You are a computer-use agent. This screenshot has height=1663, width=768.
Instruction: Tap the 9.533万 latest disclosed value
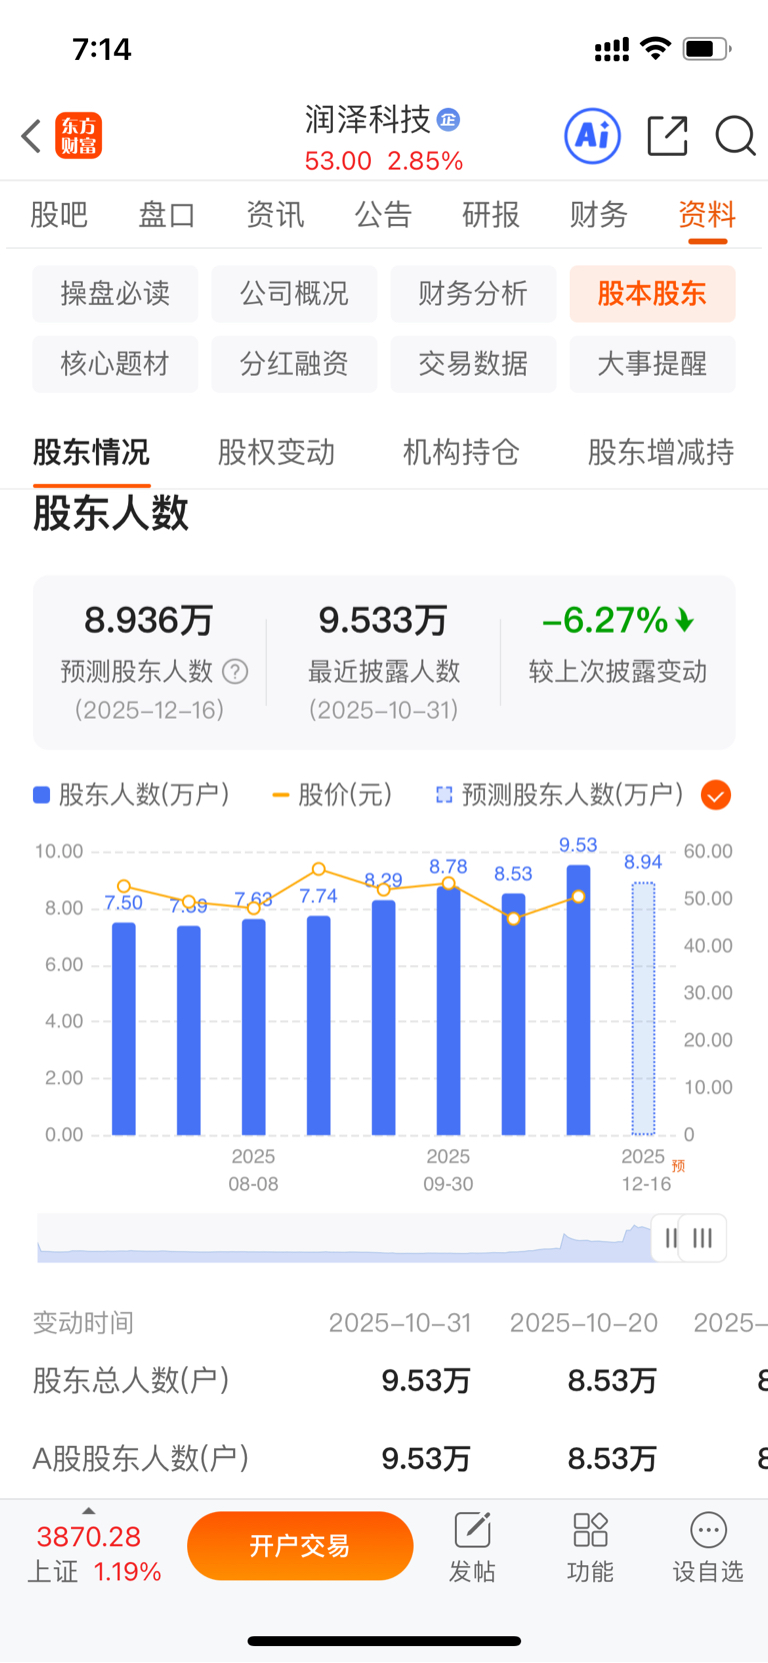click(x=383, y=620)
